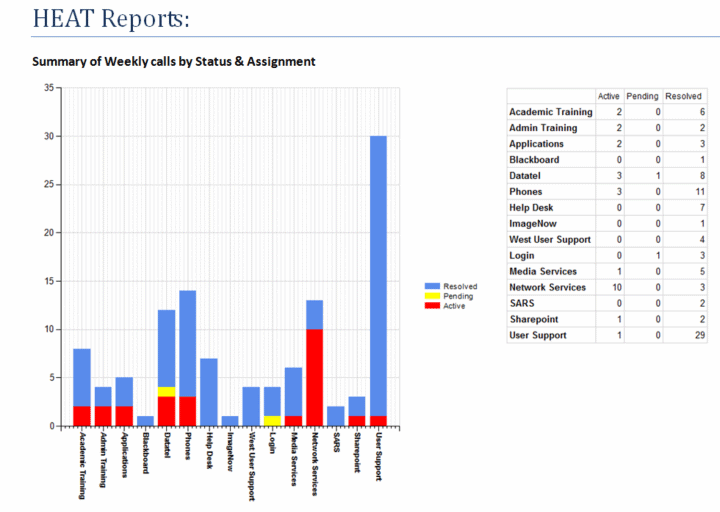Click the HEAT Reports heading

tap(111, 19)
